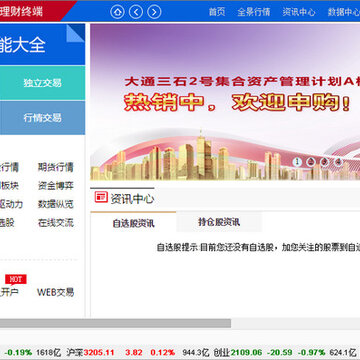Click the home navigation icon
Viewport: 360px width, 360px height.
click(x=117, y=12)
